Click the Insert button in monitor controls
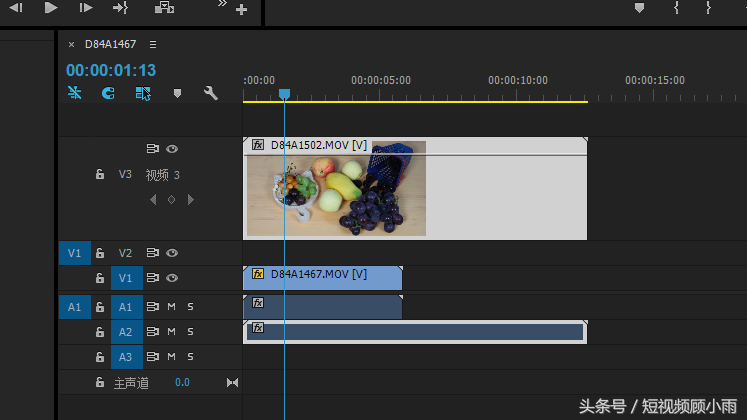The height and width of the screenshot is (420, 747). coord(120,8)
